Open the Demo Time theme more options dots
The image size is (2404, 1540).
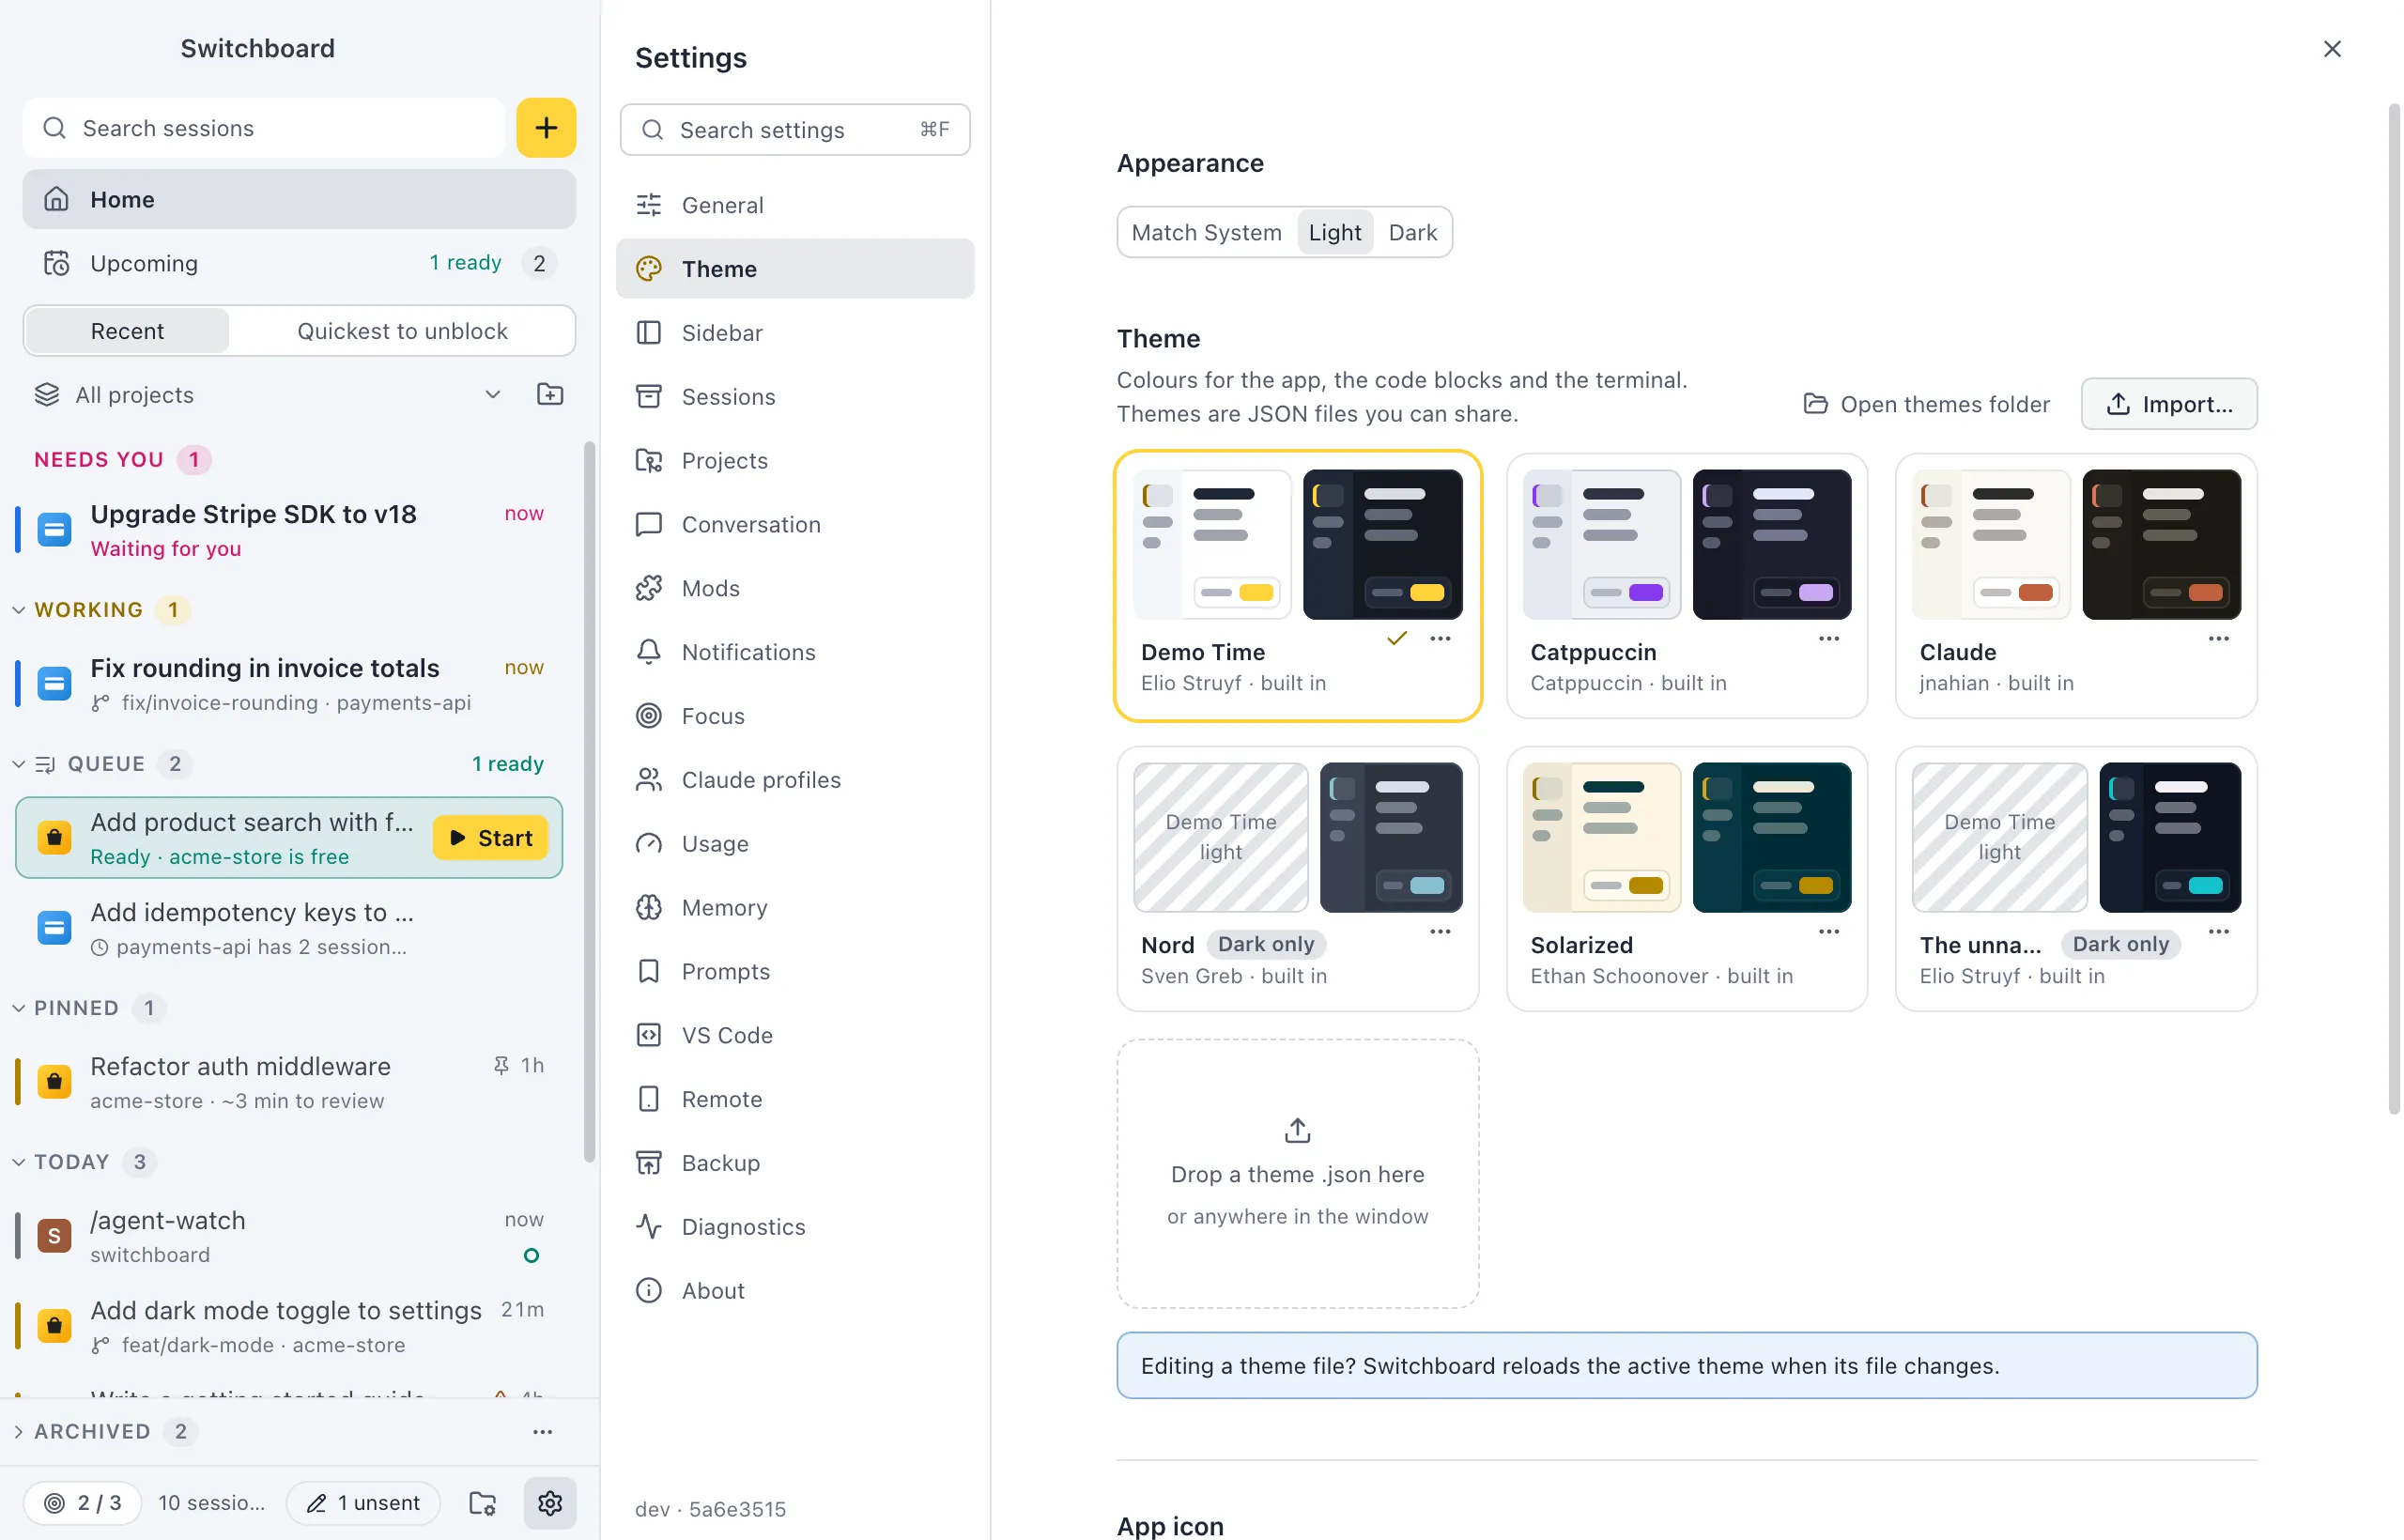[1440, 638]
